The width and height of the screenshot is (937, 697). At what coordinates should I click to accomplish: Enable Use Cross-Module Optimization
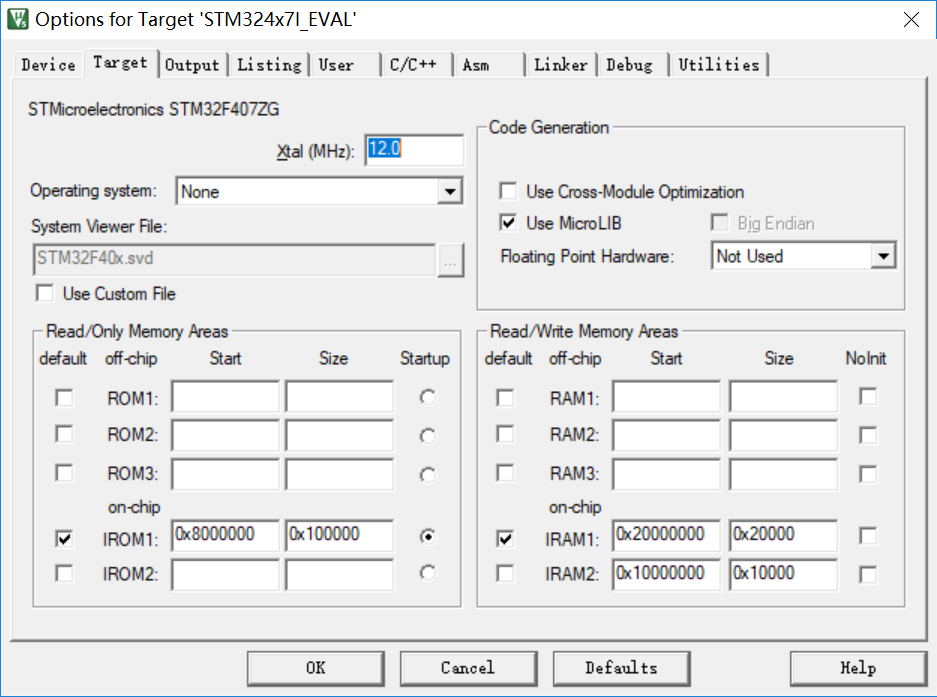509,191
